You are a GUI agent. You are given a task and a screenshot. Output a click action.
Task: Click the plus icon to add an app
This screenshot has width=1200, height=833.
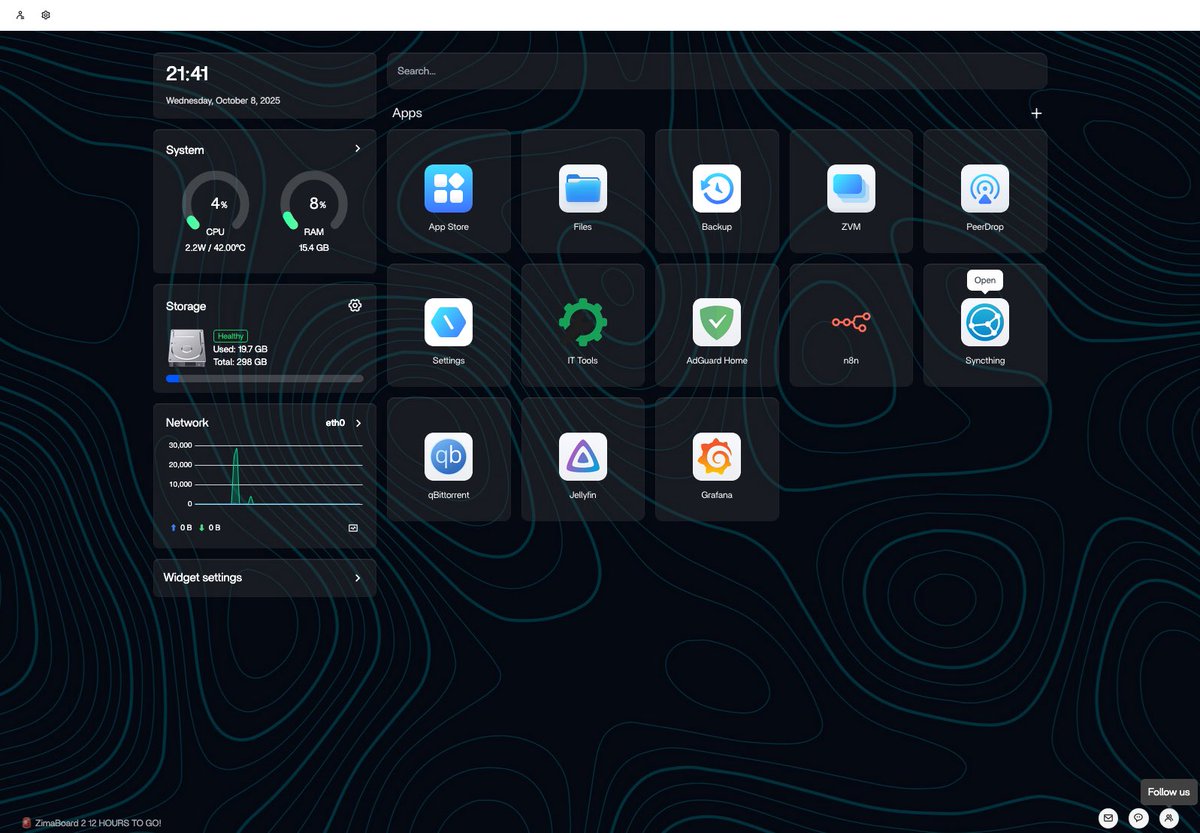tap(1036, 114)
